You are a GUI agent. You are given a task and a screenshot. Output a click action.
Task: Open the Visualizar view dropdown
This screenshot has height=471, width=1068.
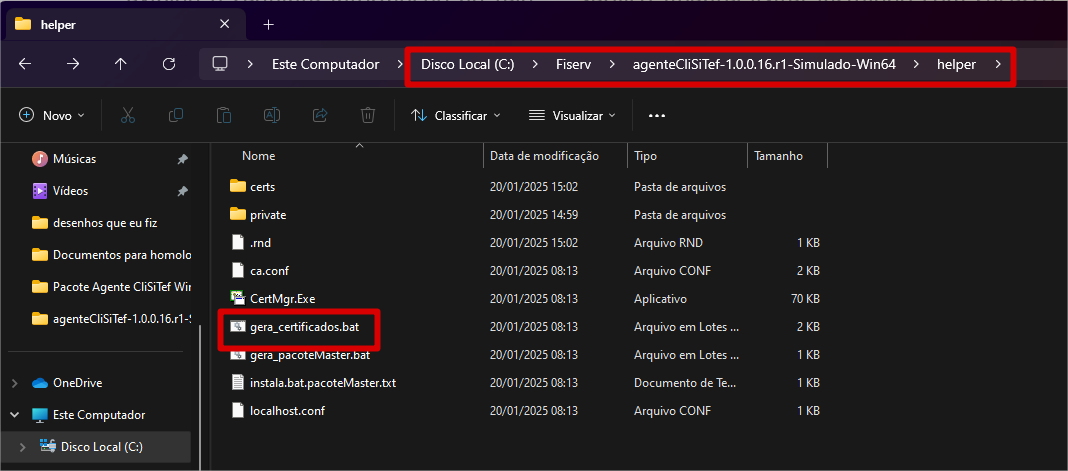pos(573,116)
